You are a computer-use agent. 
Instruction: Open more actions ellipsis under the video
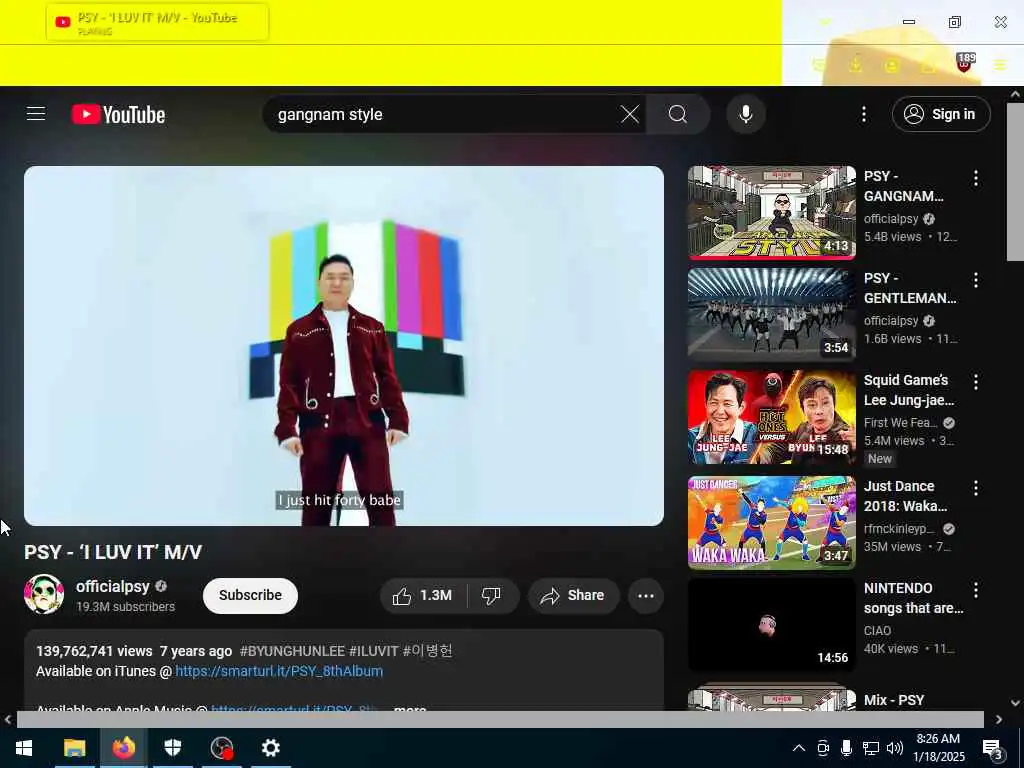pyautogui.click(x=646, y=596)
